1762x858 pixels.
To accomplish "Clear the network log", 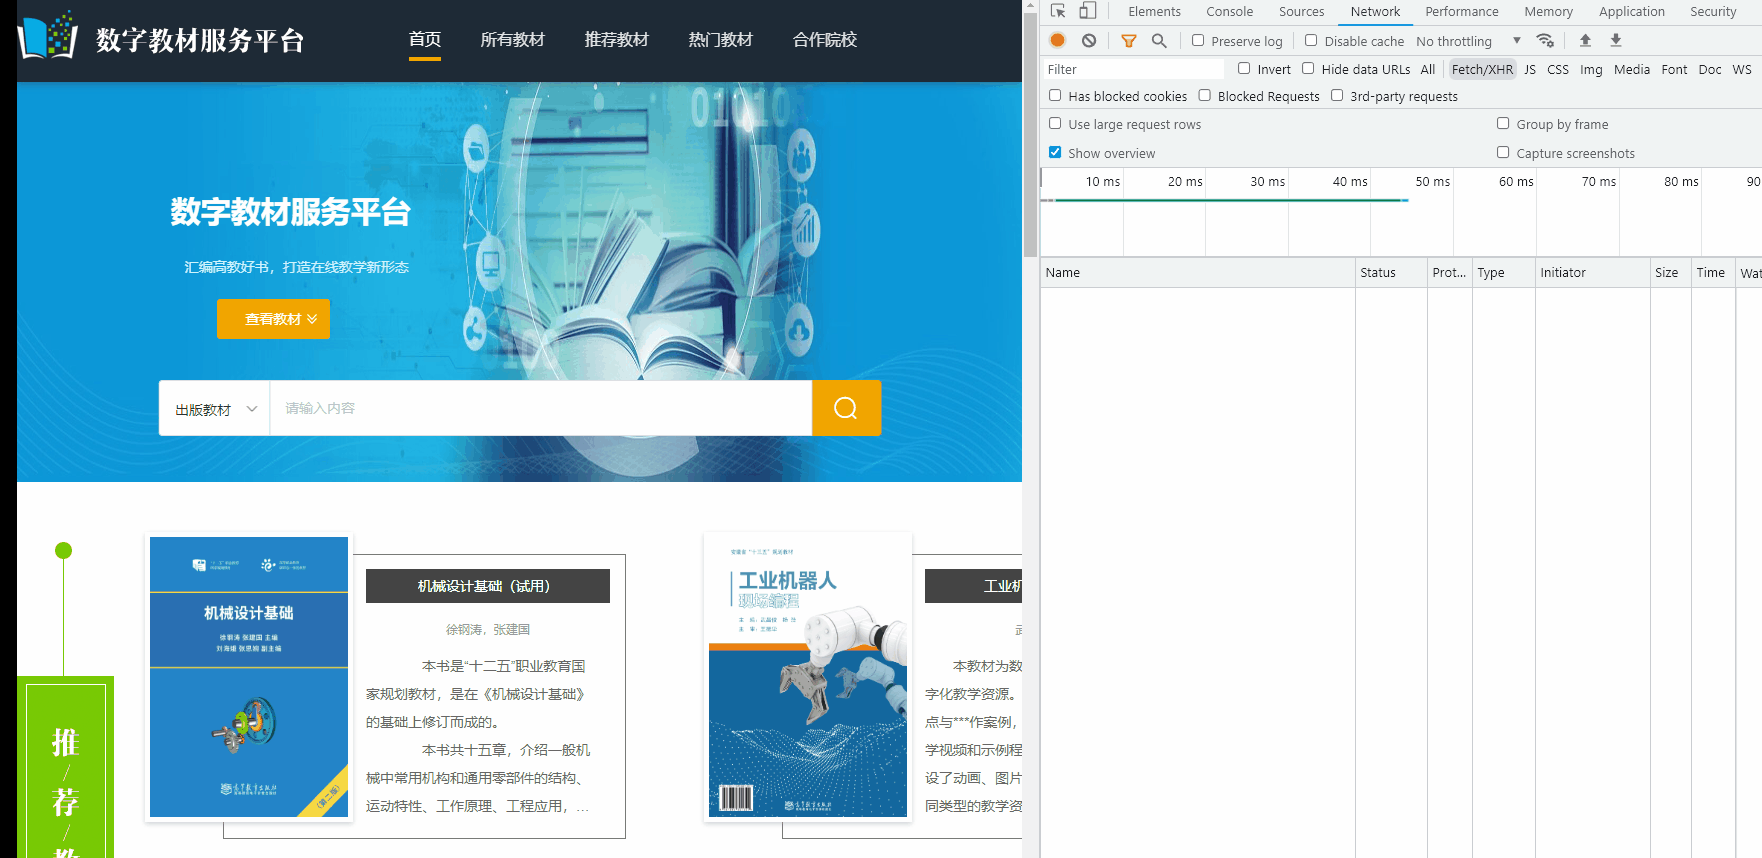I will point(1089,40).
